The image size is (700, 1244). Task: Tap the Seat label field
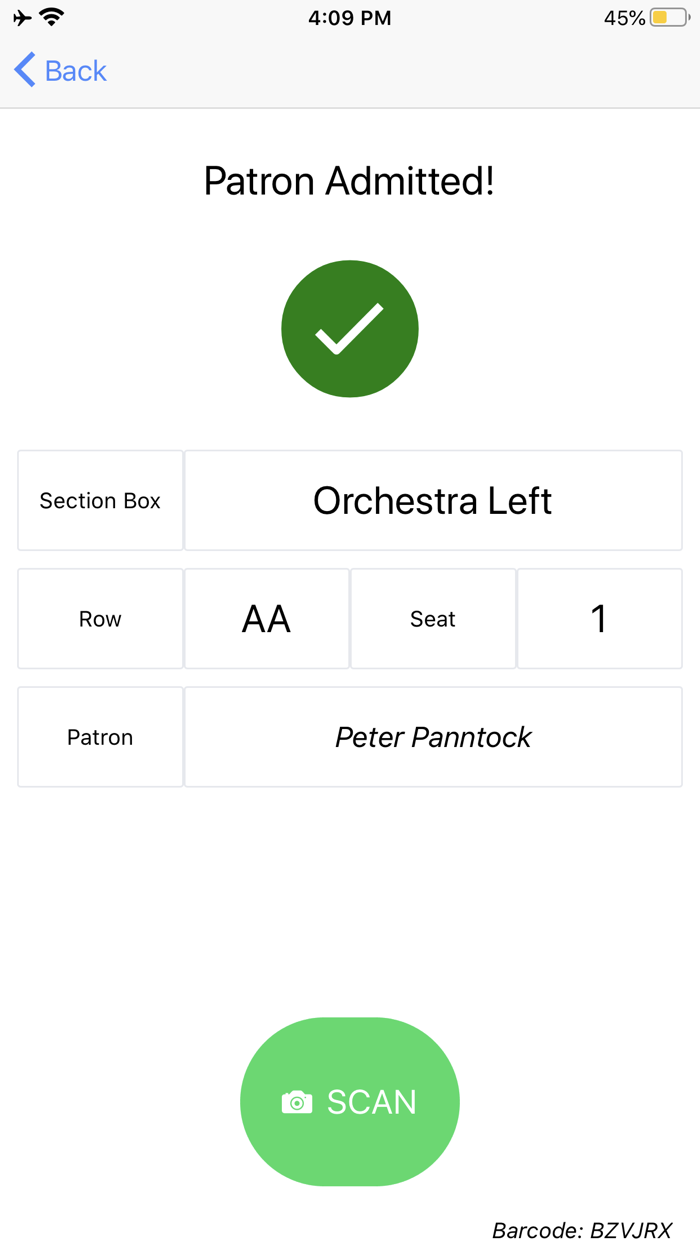pos(432,618)
